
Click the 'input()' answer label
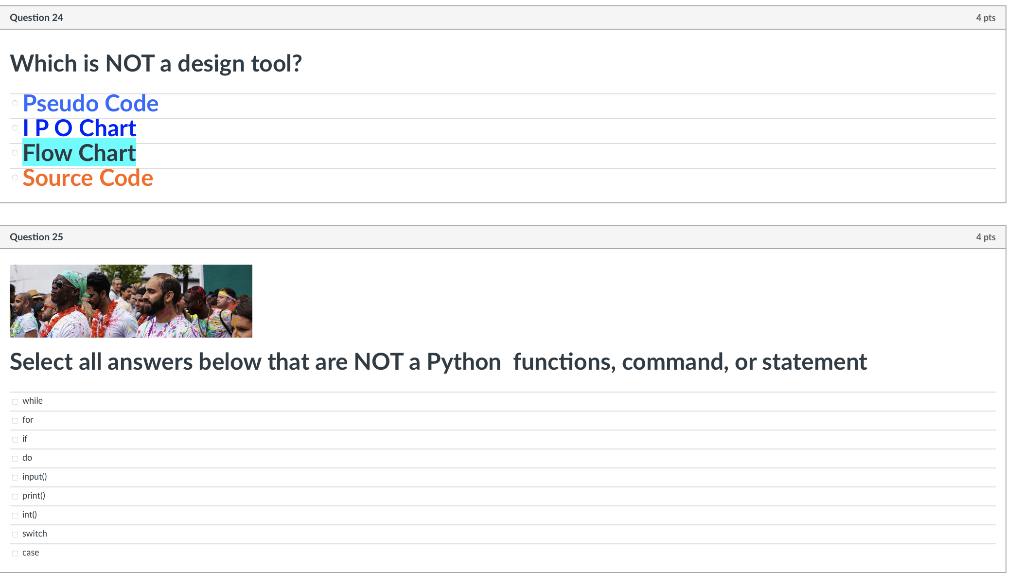point(35,477)
